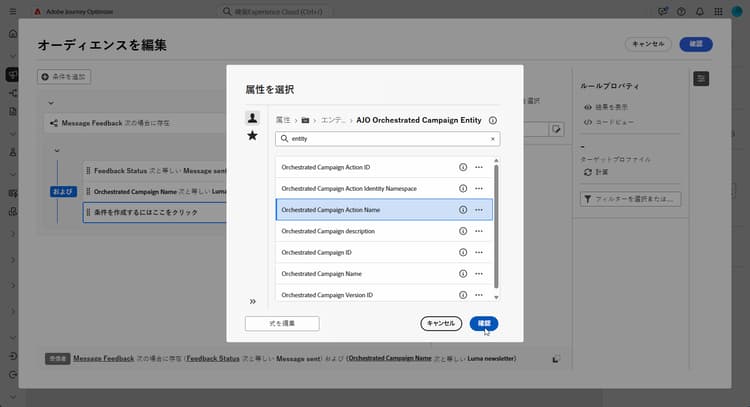Image resolution: width=750 pixels, height=407 pixels.
Task: Click the home icon in left sidebar
Action: tap(13, 33)
